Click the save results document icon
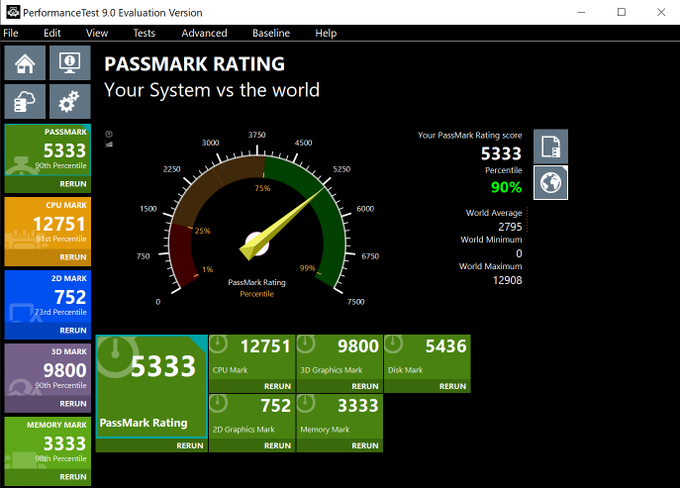Viewport: 680px width, 488px height. [550, 146]
